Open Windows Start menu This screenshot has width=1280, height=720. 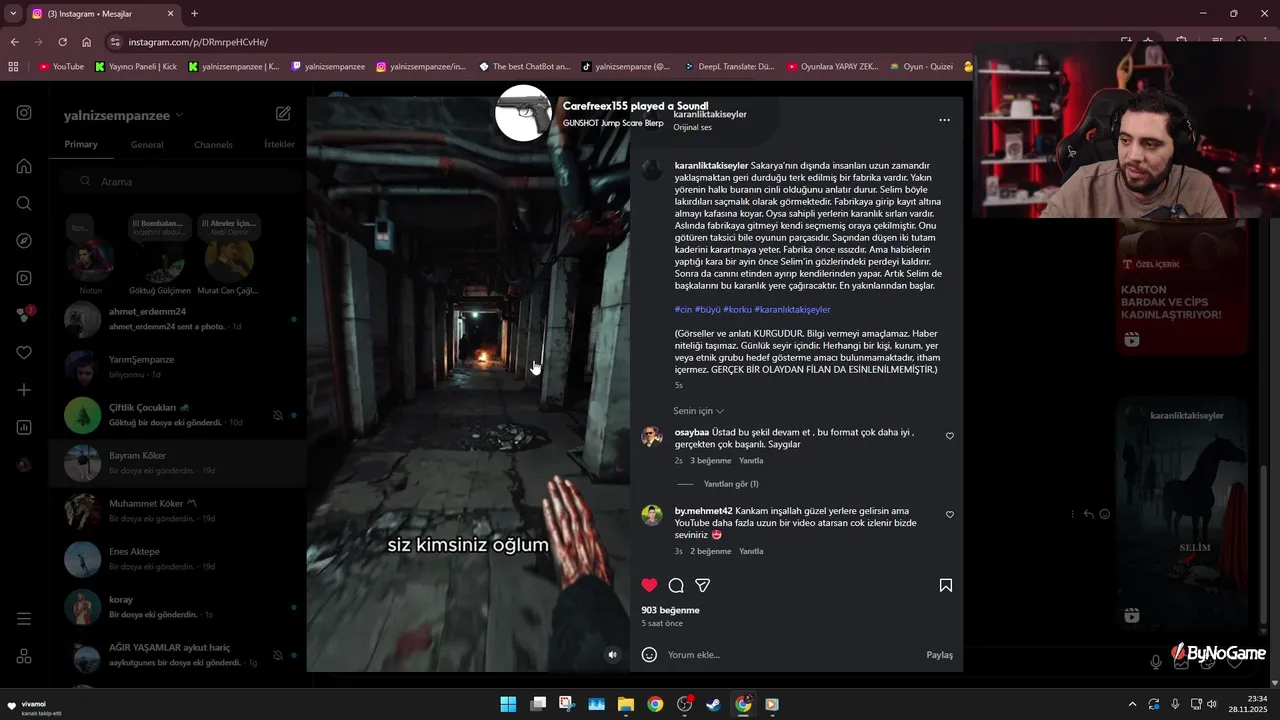(508, 704)
